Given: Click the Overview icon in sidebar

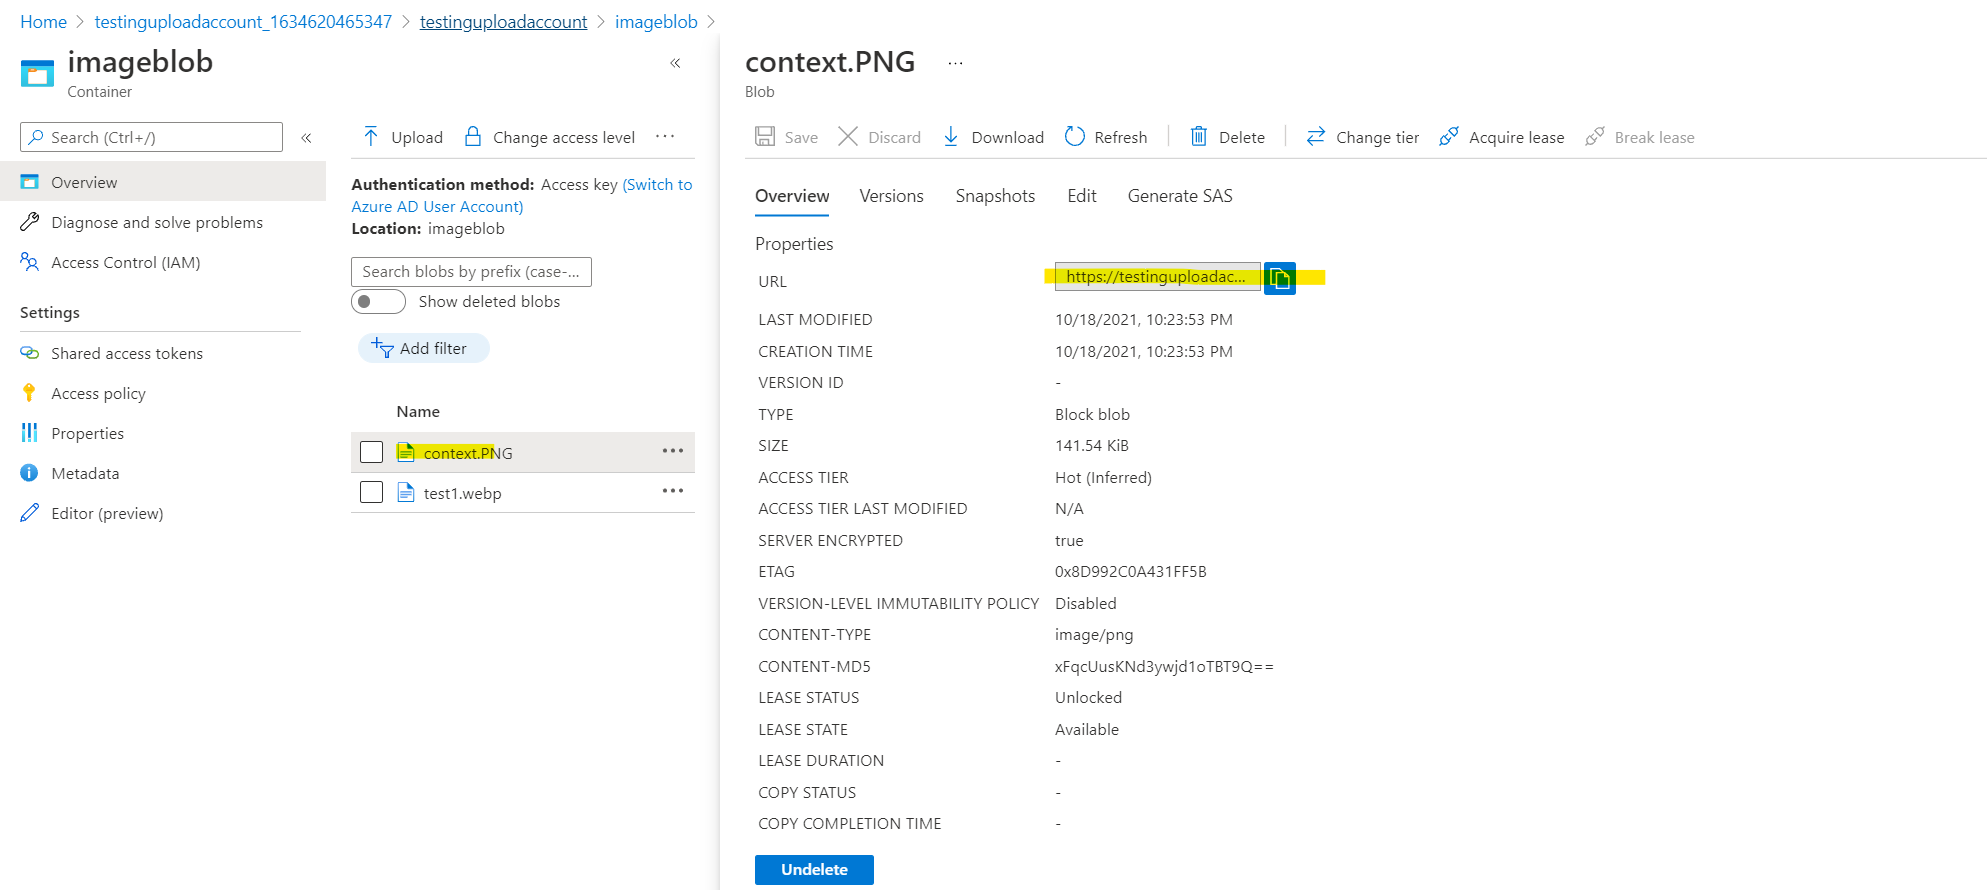Looking at the screenshot, I should click(x=30, y=182).
